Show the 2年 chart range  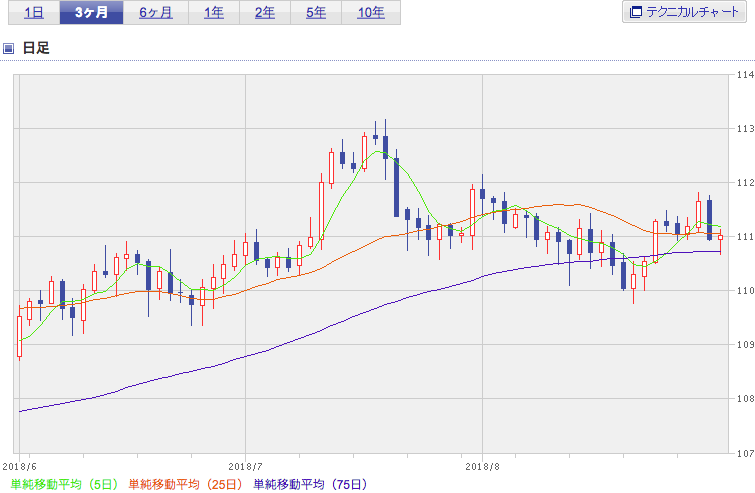265,13
